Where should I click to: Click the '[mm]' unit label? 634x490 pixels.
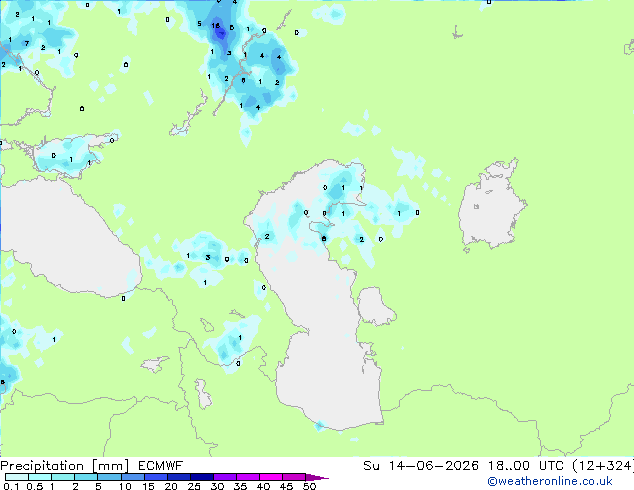[111, 466]
